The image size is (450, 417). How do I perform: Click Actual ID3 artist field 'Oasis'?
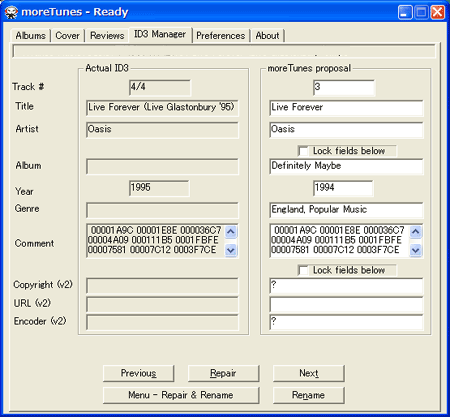click(x=162, y=130)
